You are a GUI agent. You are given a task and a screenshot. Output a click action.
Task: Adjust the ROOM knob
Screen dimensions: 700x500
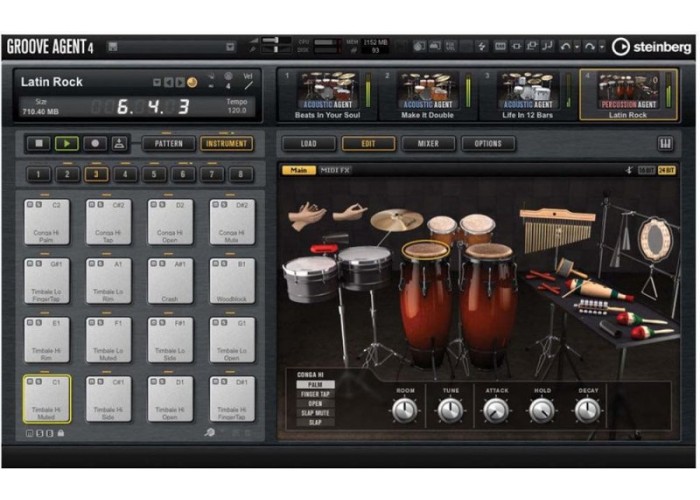404,410
